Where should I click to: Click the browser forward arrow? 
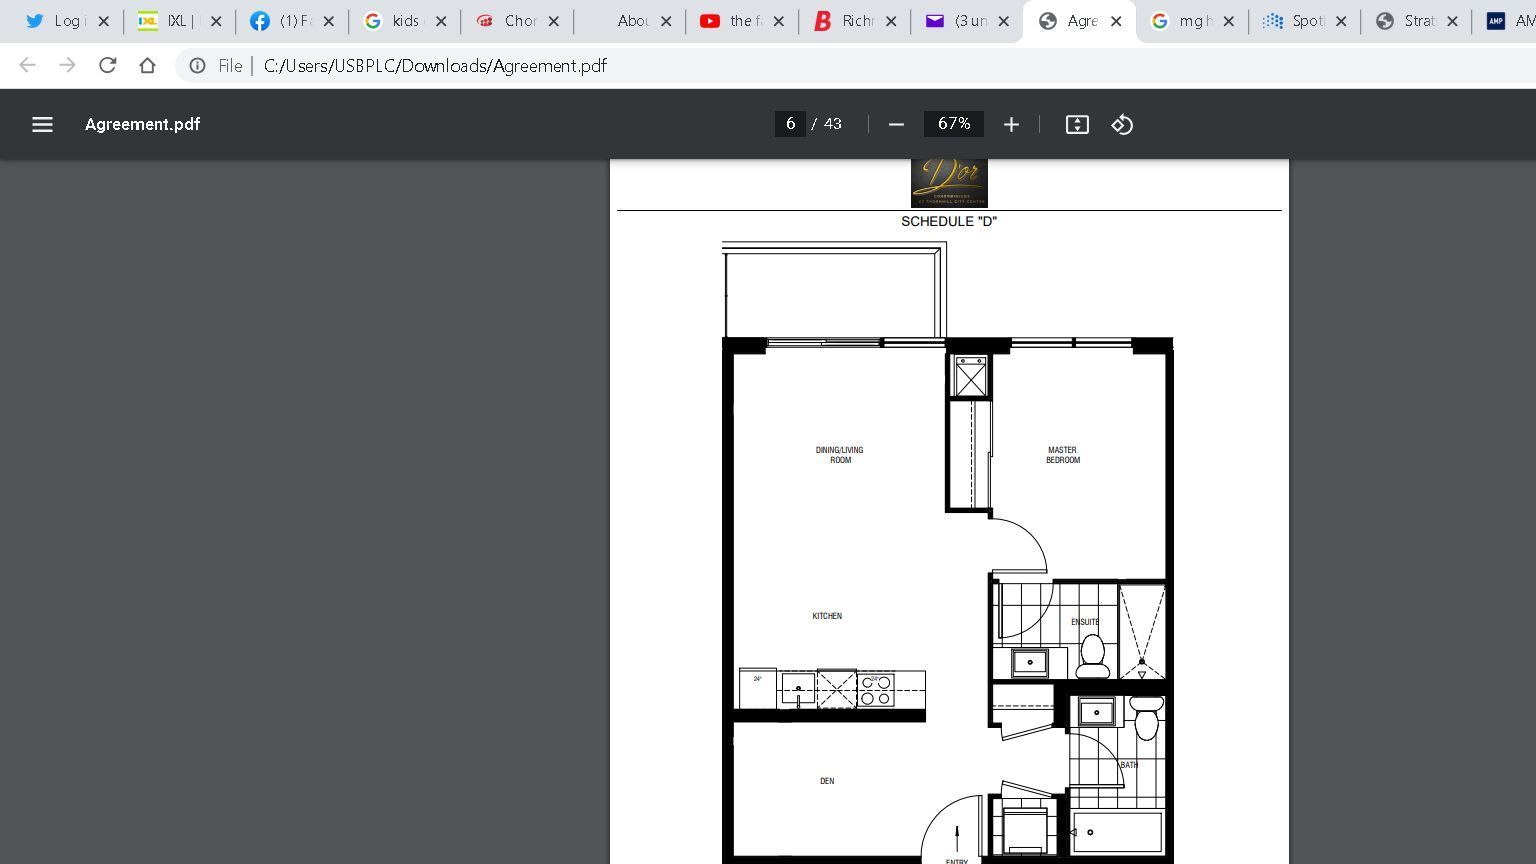[x=67, y=65]
